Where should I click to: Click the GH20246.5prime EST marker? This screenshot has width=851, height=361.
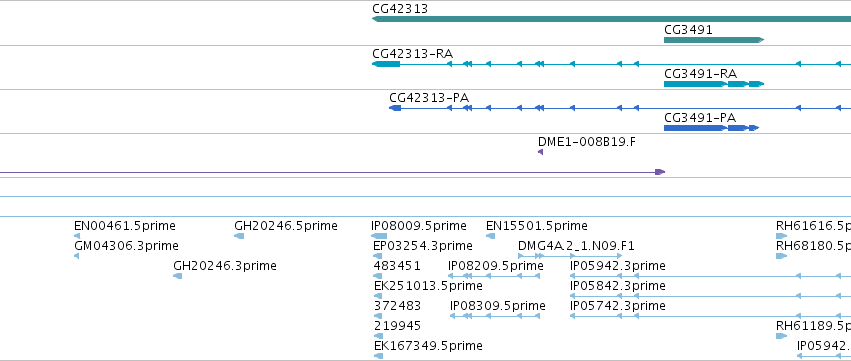239,236
